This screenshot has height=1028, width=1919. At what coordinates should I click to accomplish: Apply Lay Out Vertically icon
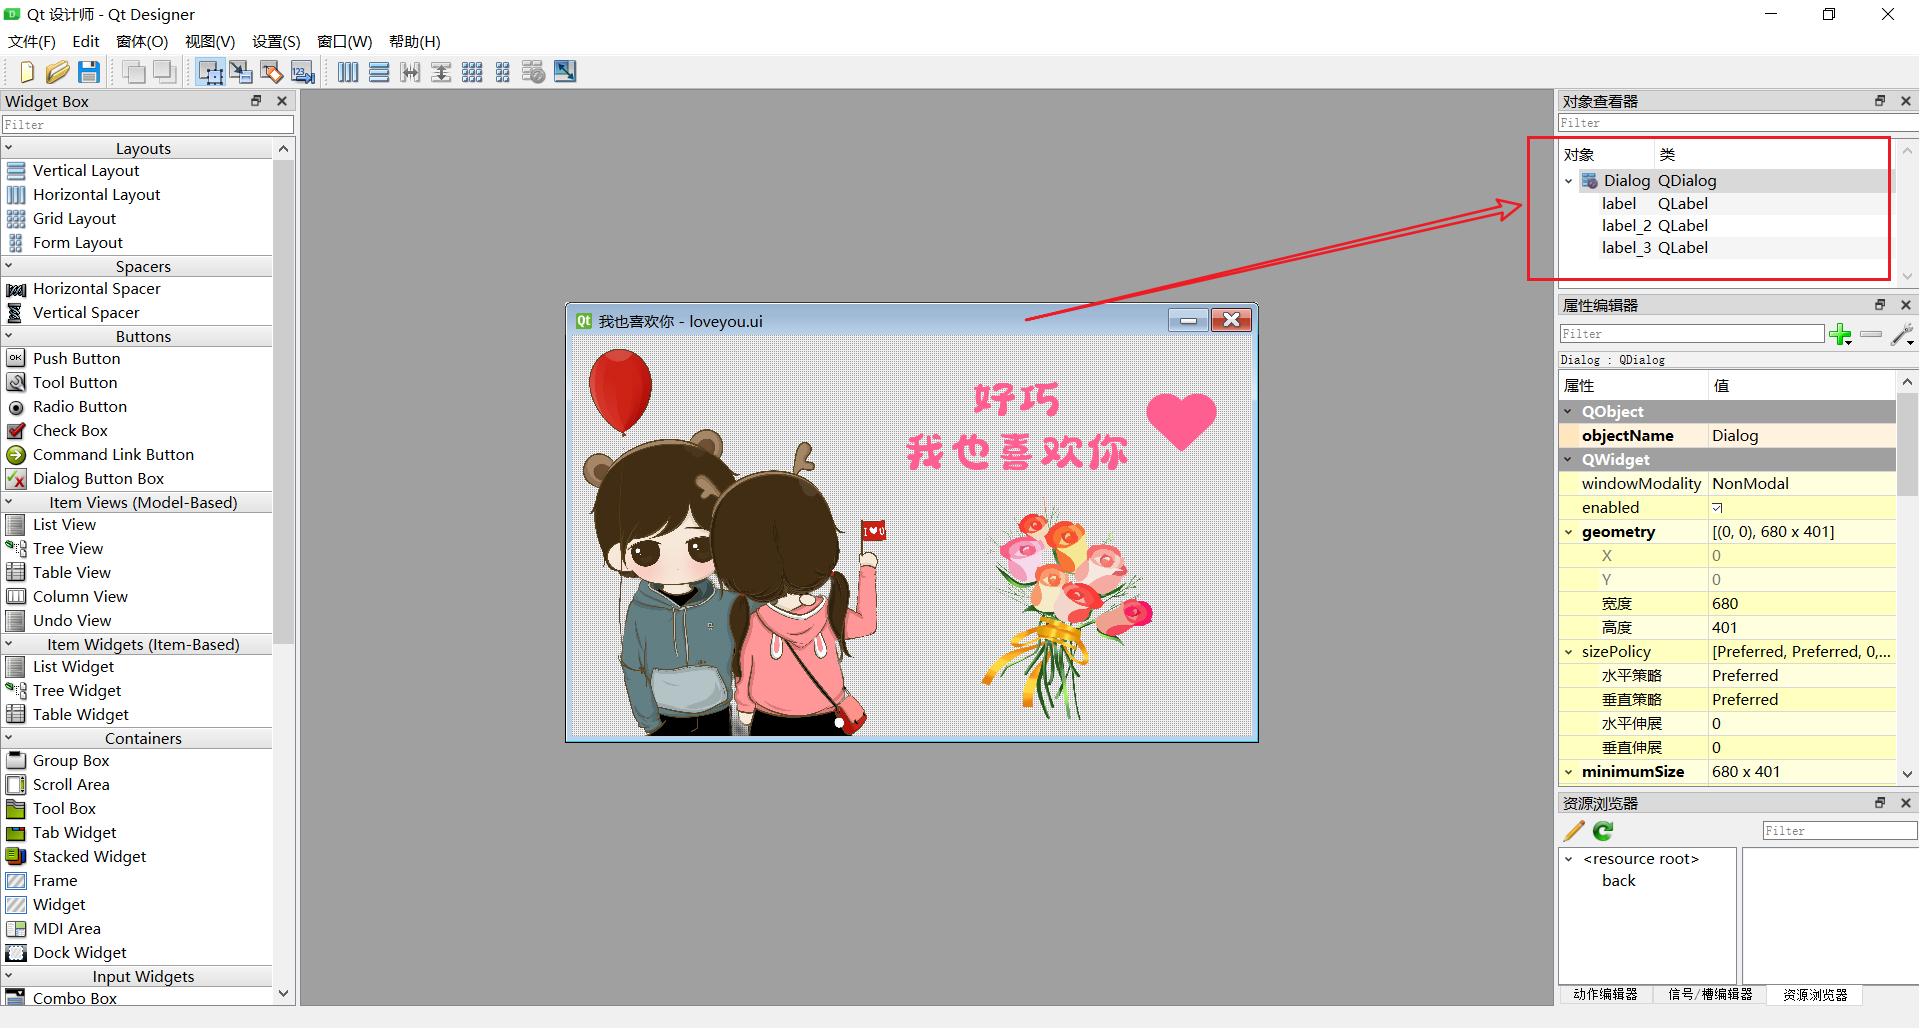(x=379, y=72)
